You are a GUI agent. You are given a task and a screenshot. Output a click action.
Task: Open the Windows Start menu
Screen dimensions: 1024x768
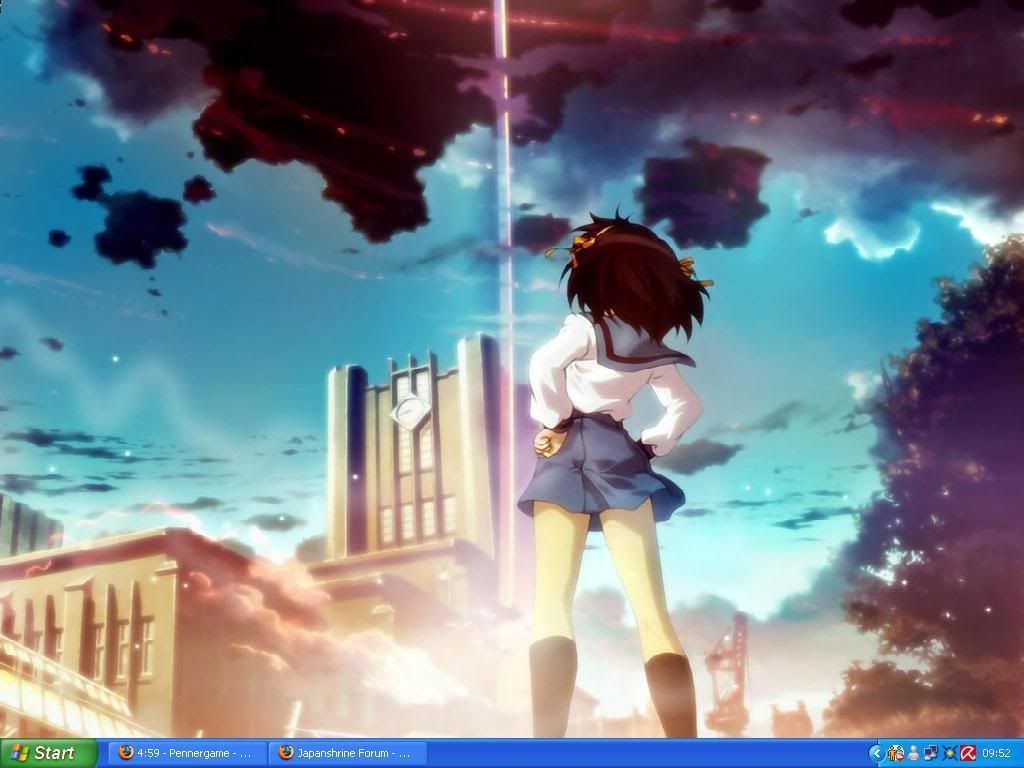click(x=48, y=753)
